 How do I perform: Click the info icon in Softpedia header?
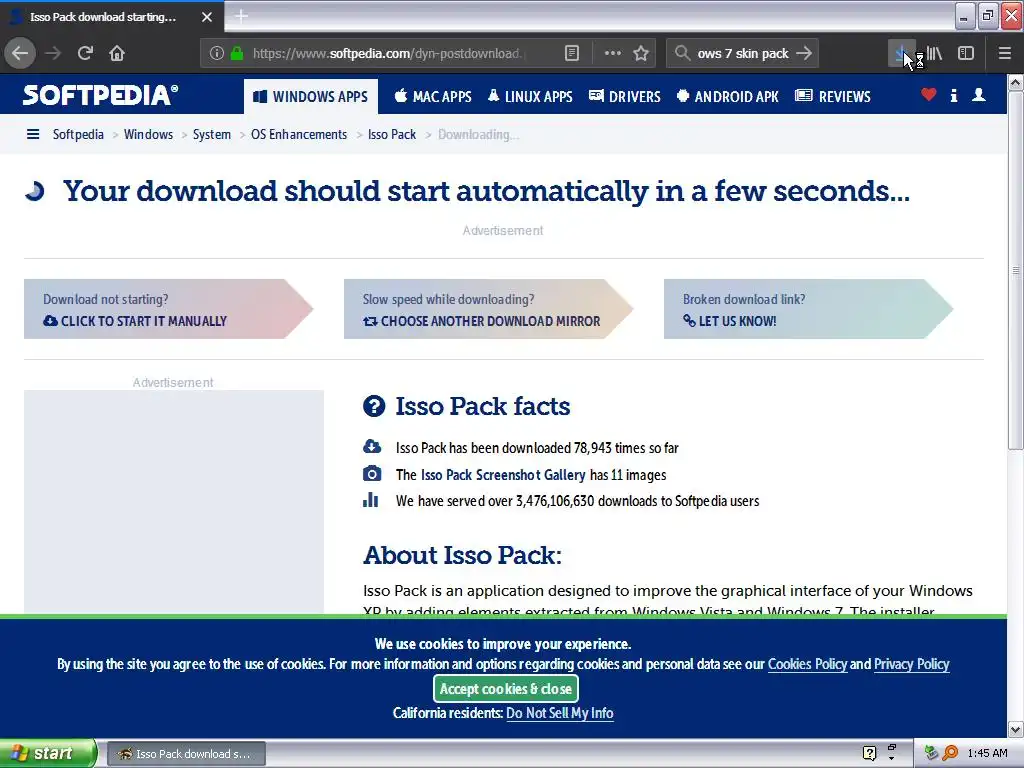tap(953, 95)
